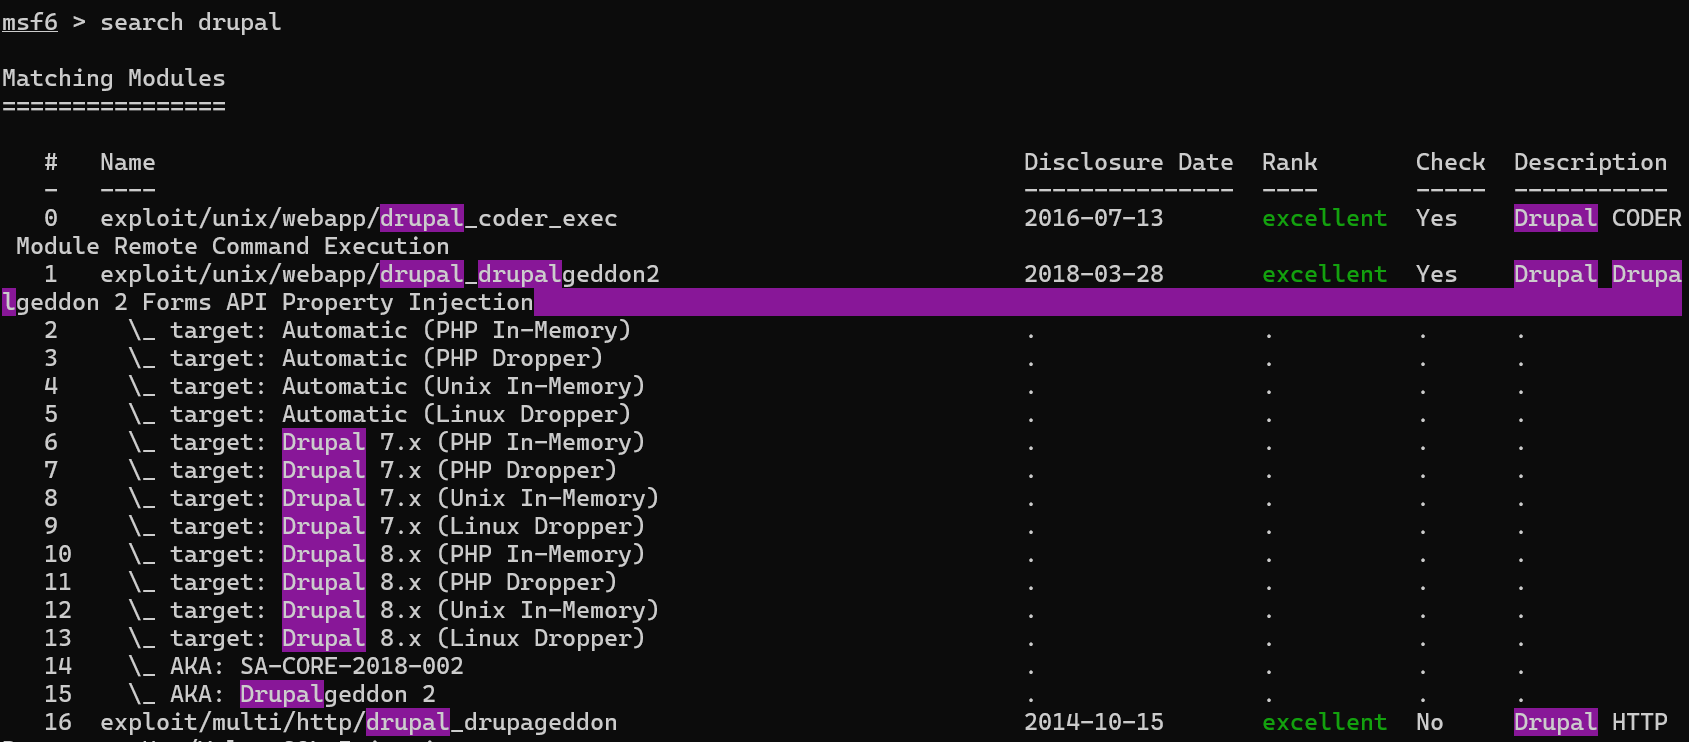Select the Disclosure Date column header
This screenshot has height=742, width=1689.
point(1128,162)
